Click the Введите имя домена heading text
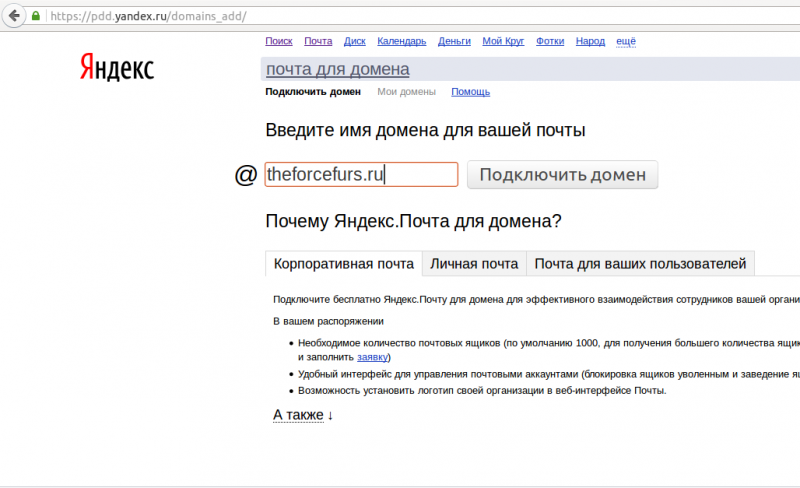The width and height of the screenshot is (800, 488). (425, 130)
